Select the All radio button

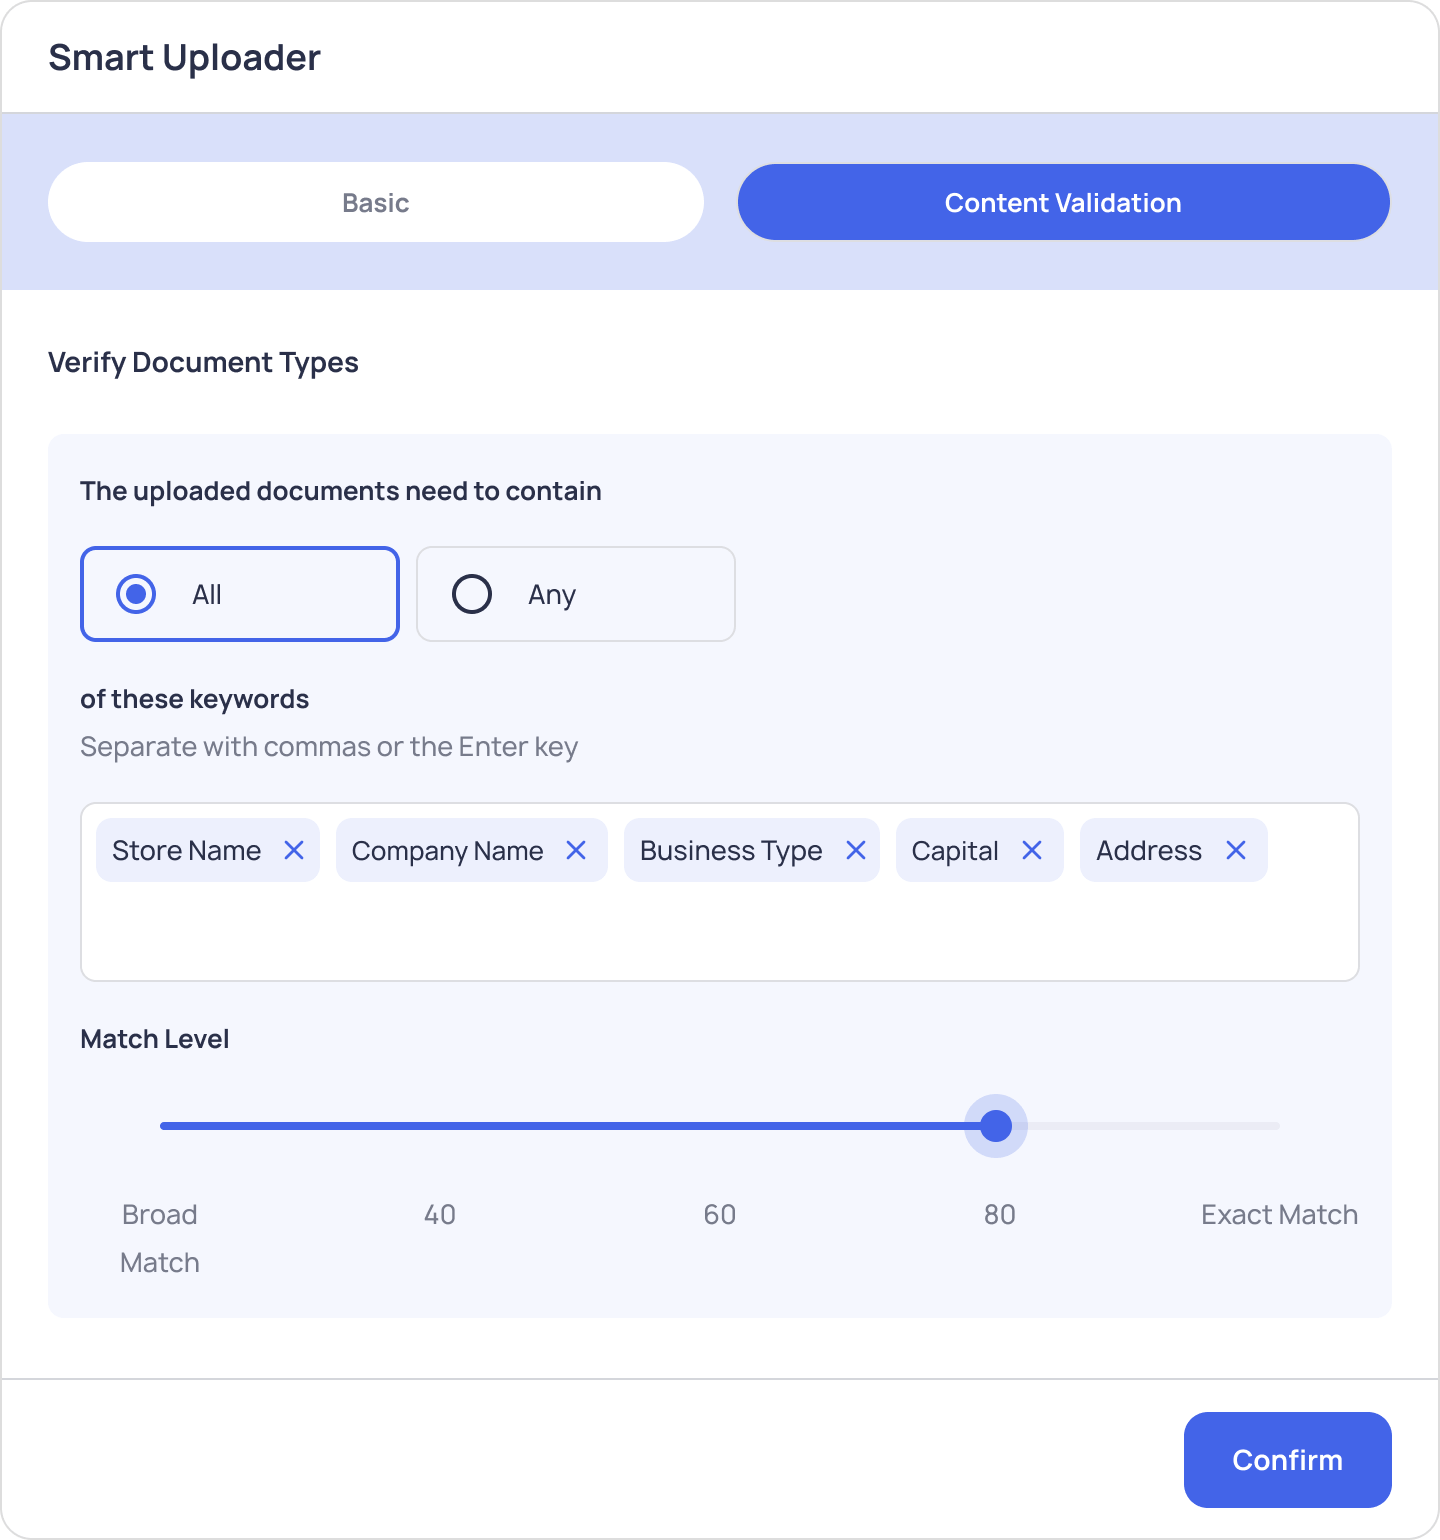[x=137, y=594]
